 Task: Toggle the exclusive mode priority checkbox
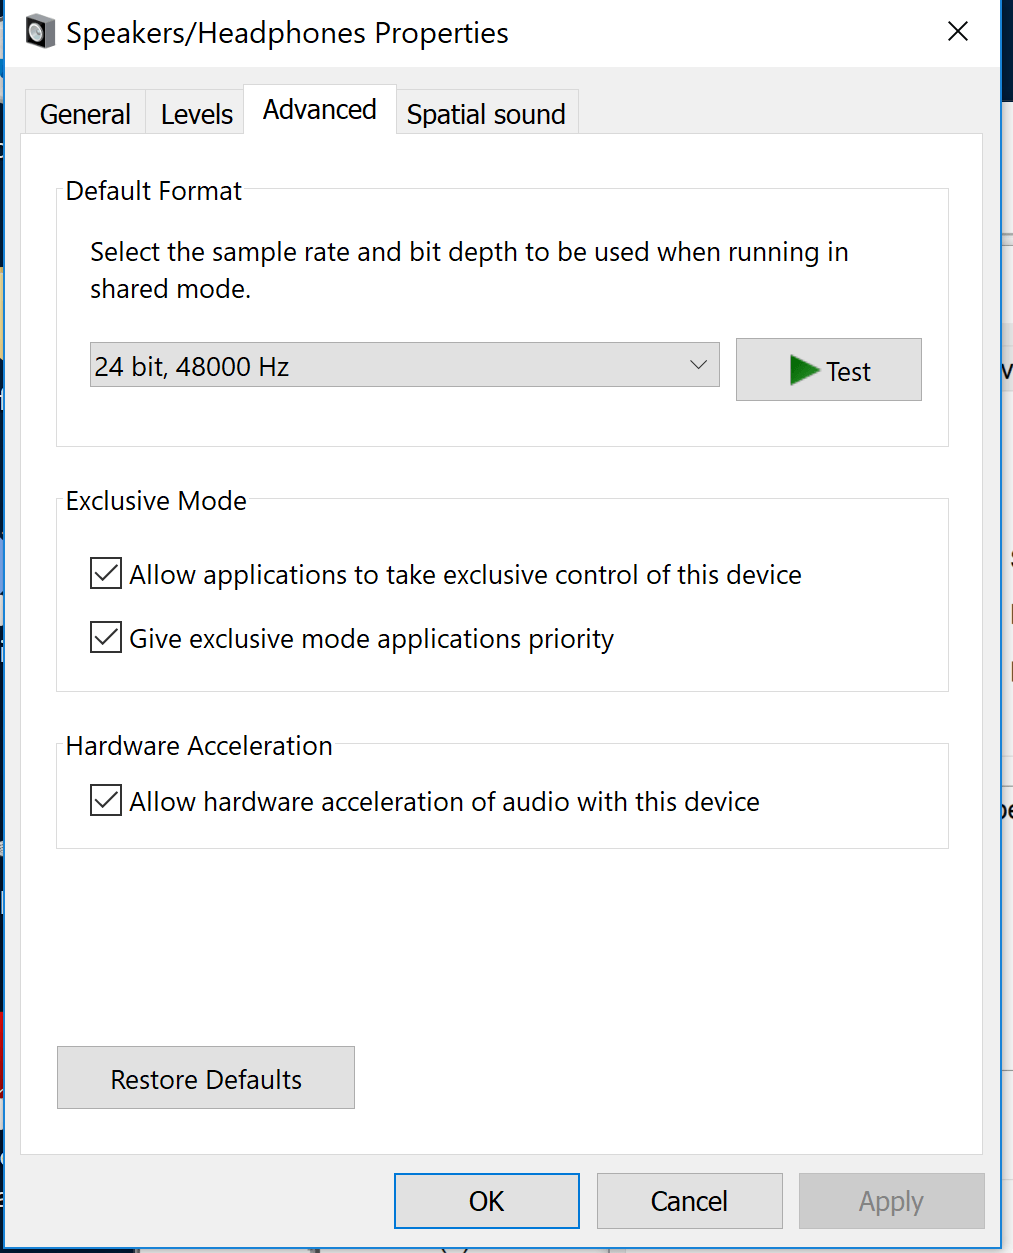[x=106, y=638]
